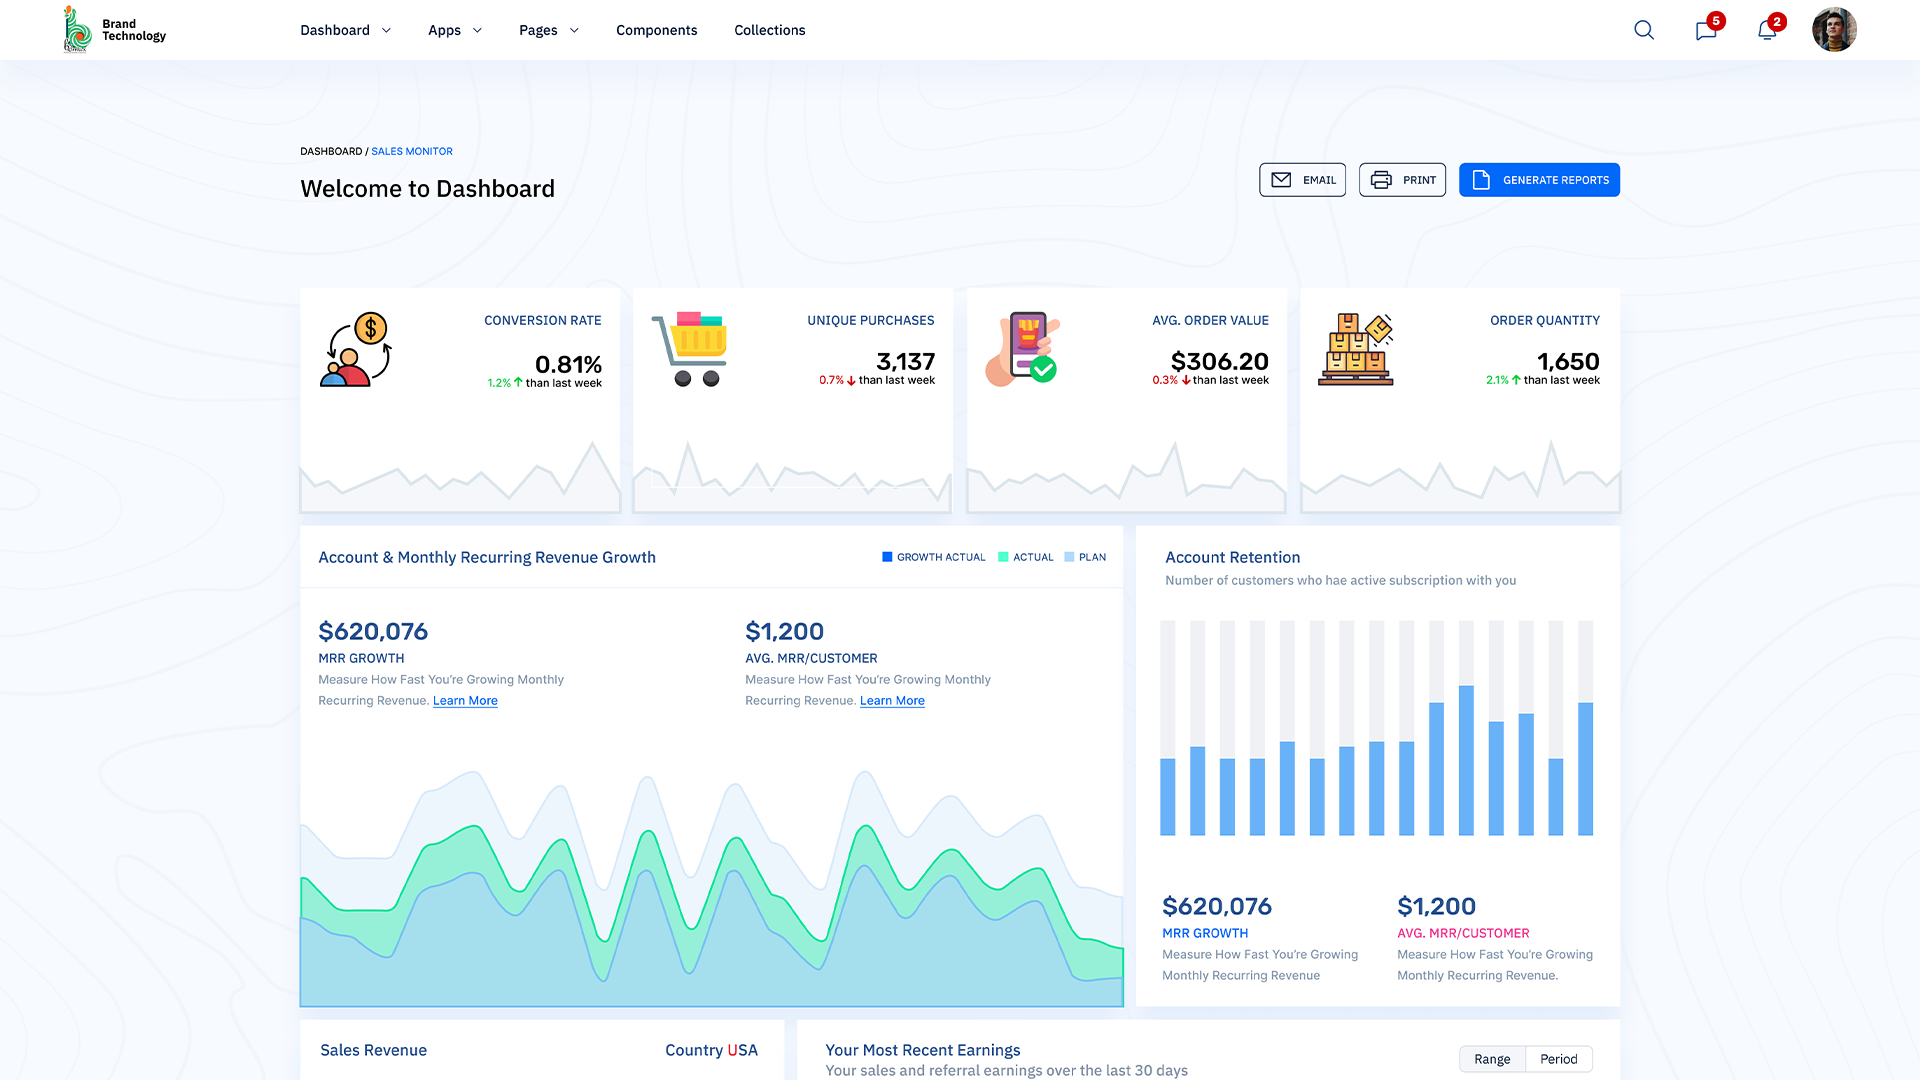1920x1080 pixels.
Task: Open the search icon in top navigation
Action: [1643, 30]
